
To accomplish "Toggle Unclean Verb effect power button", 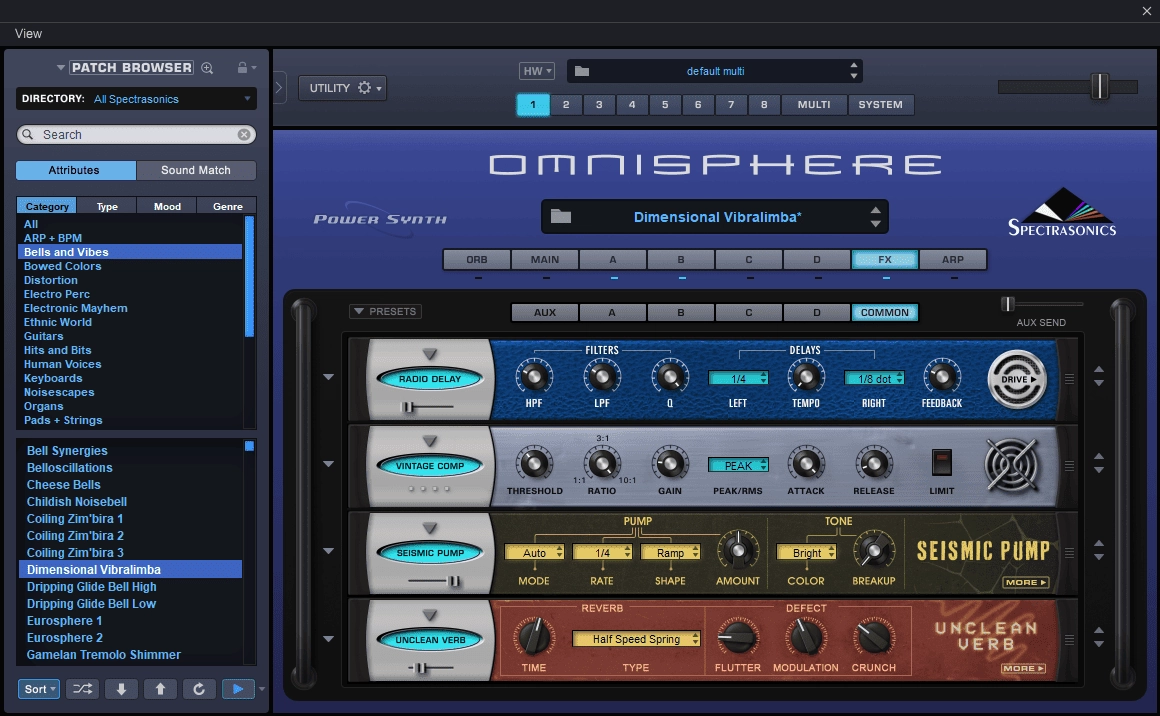I will pos(430,640).
